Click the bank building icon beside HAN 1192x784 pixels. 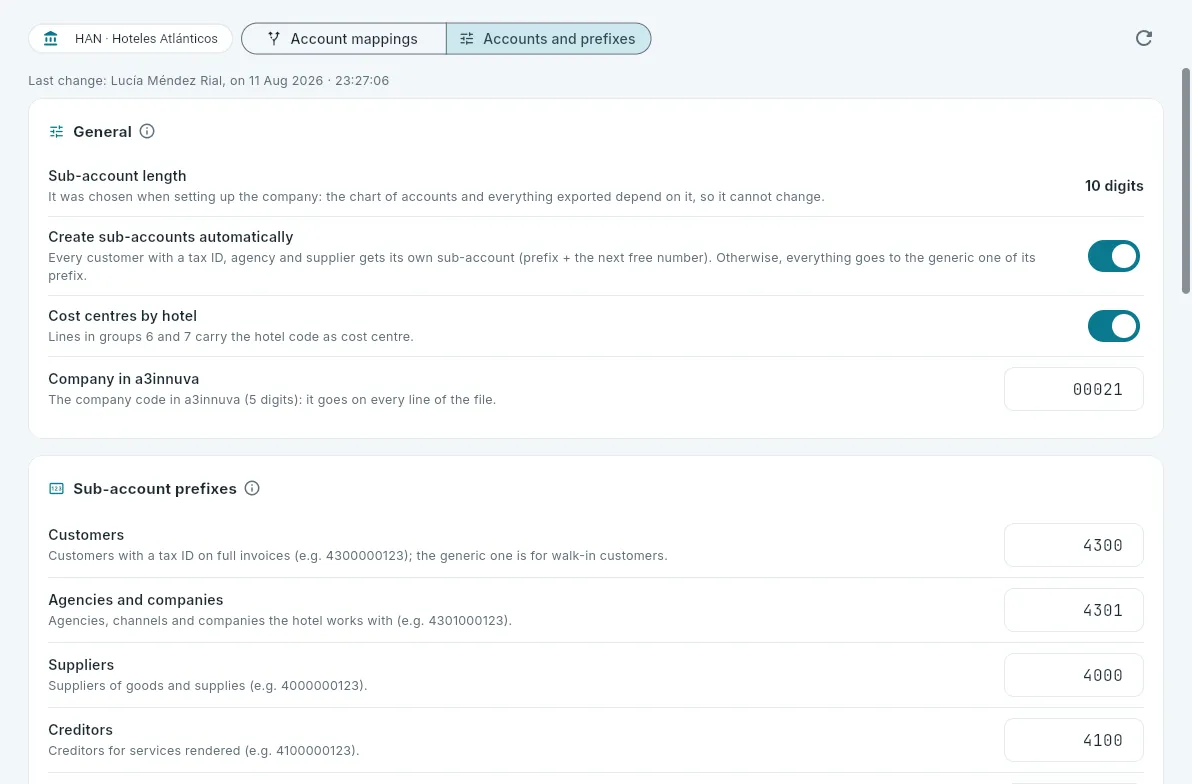[x=51, y=38]
